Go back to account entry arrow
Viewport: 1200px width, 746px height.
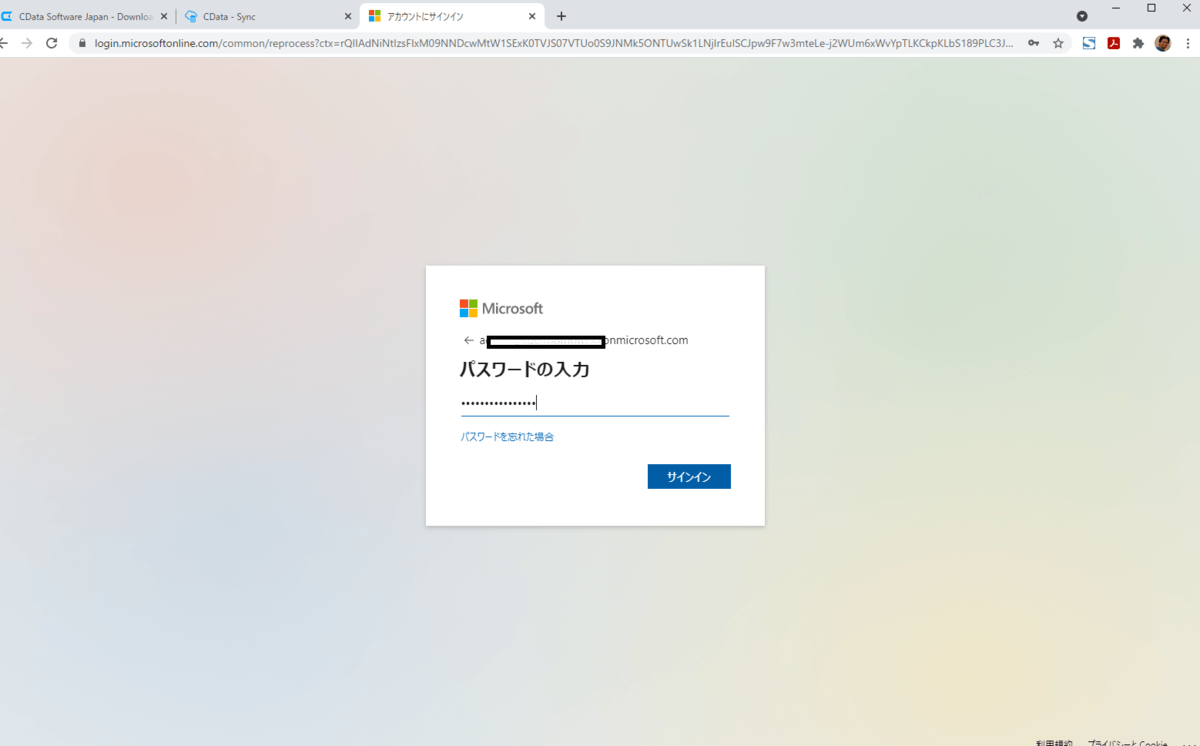(x=468, y=340)
